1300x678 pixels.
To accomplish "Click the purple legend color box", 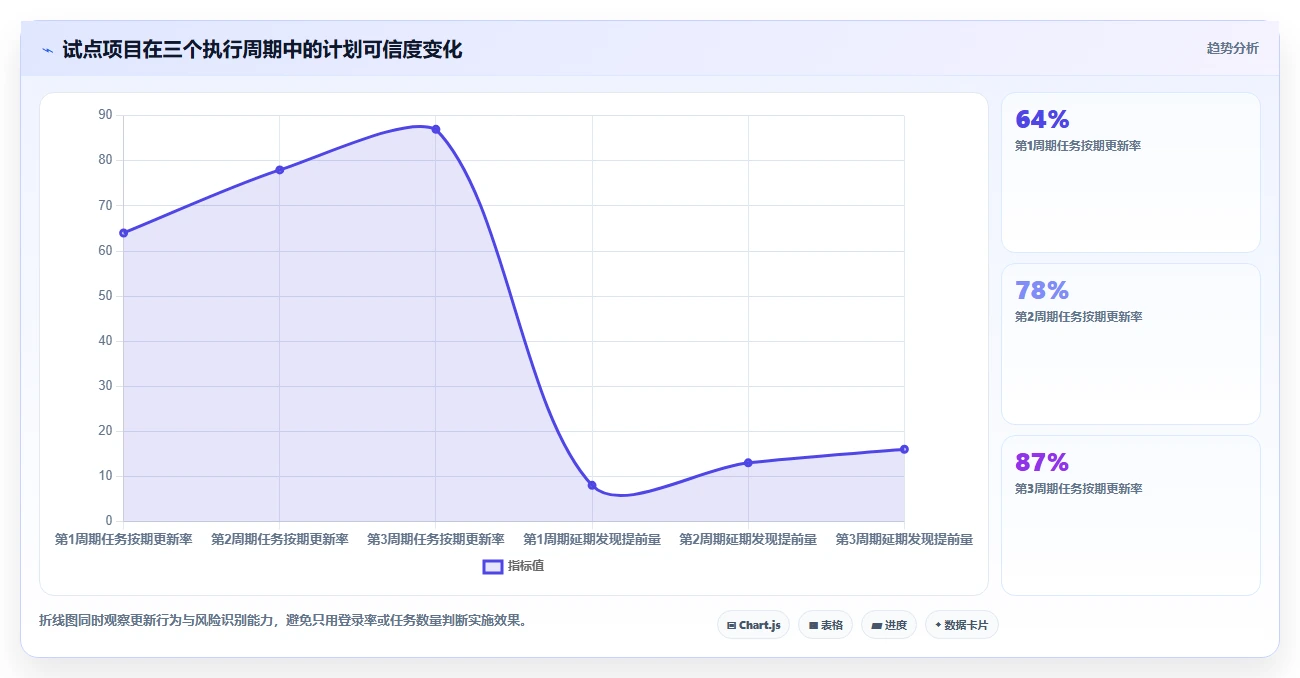I will pyautogui.click(x=492, y=566).
